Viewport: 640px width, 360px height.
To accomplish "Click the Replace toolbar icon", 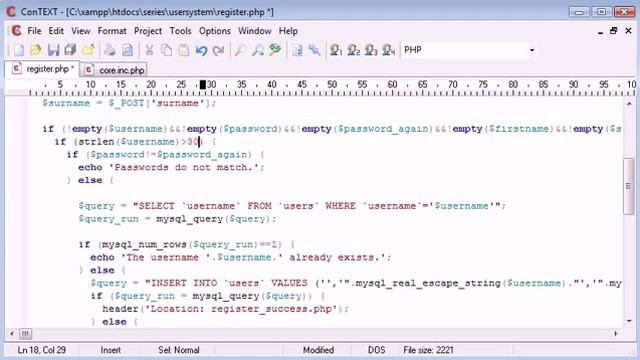I will coord(275,50).
